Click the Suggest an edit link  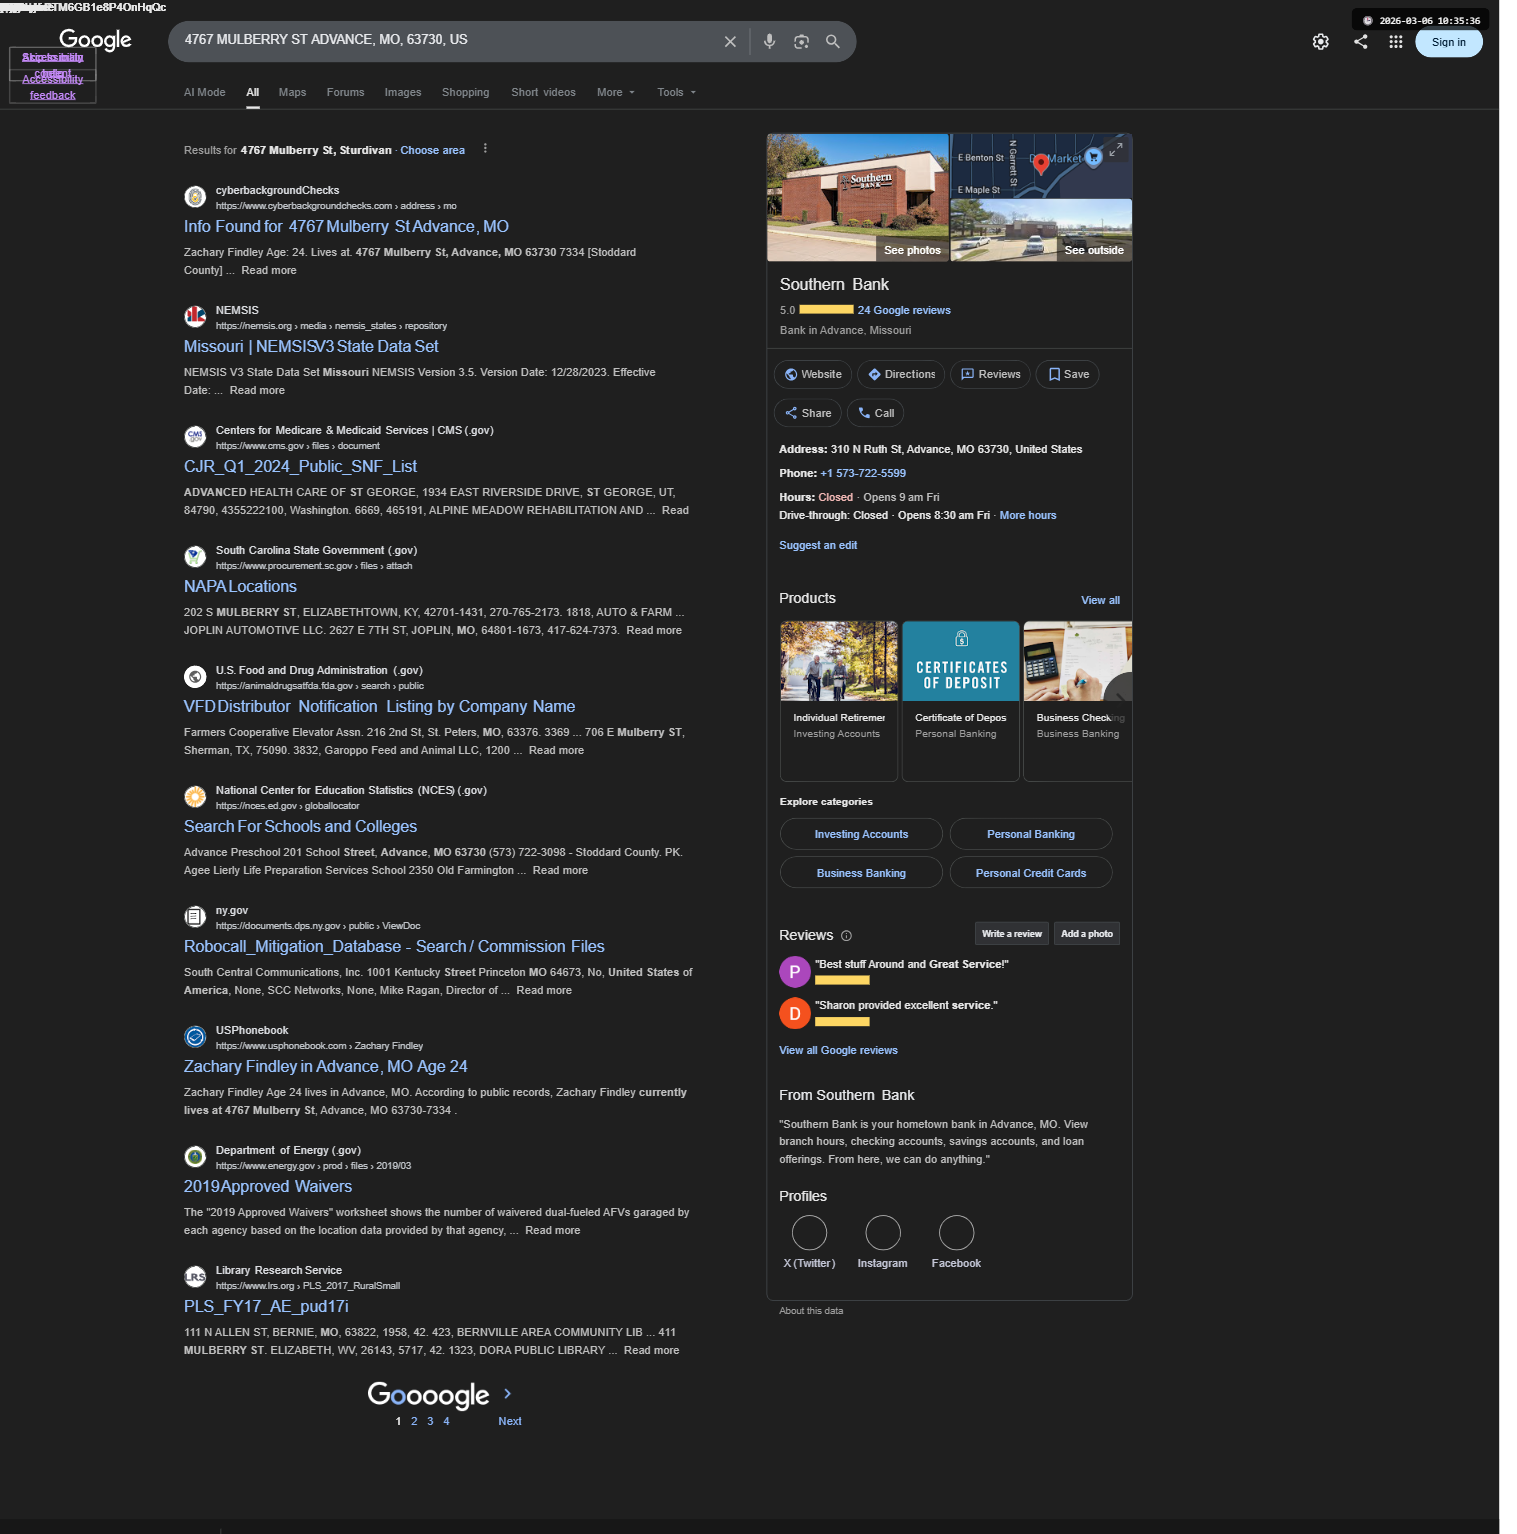point(818,546)
